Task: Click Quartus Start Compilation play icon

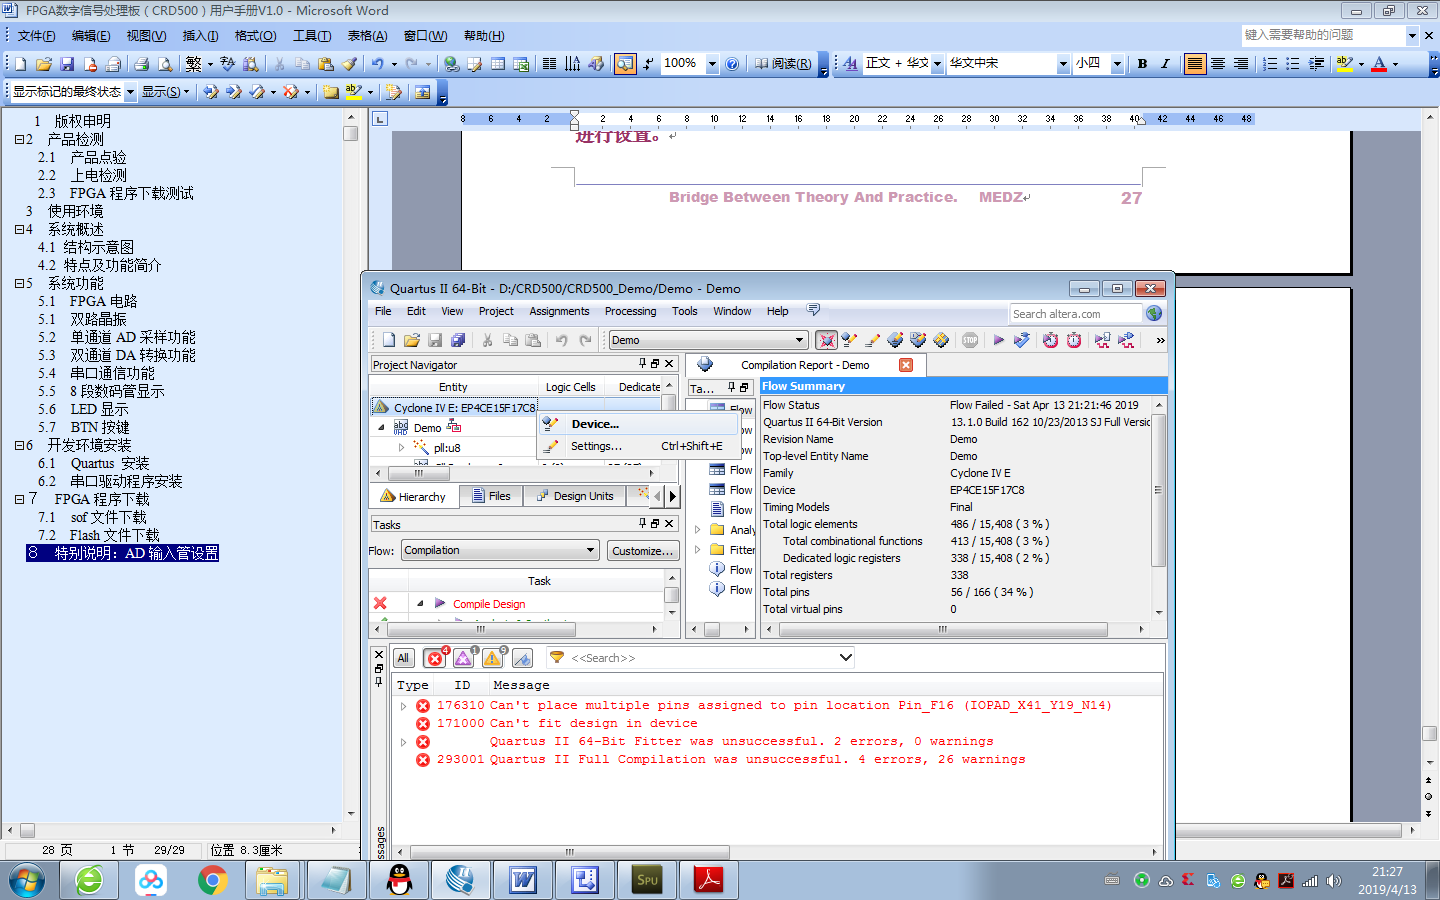Action: 998,340
